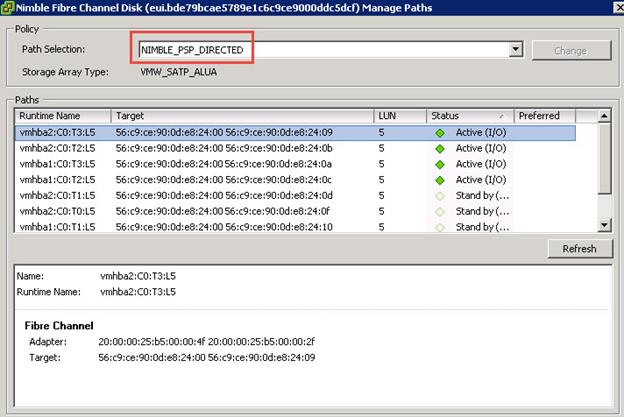Viewport: 624px width, 417px height.
Task: Select path row vmhba2:C0:T1:L5
Action: coord(295,195)
